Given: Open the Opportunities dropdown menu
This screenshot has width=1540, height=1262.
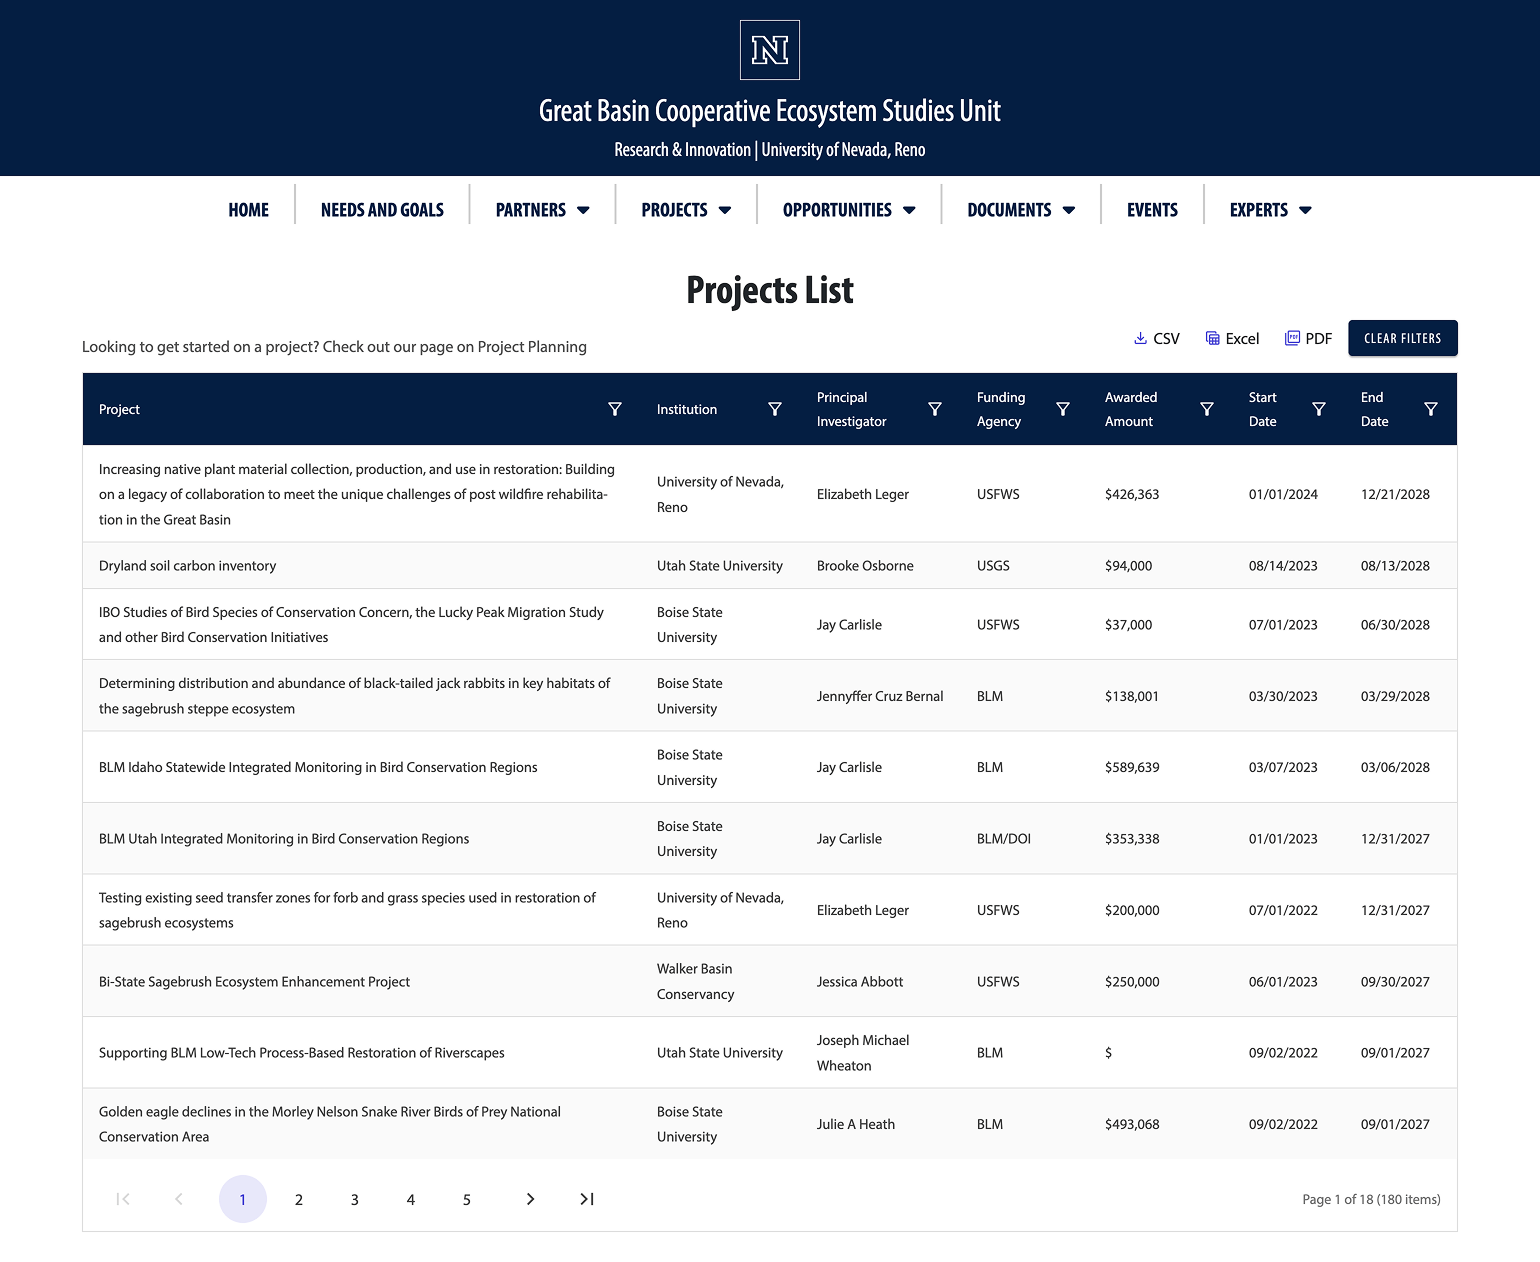Looking at the screenshot, I should click(847, 210).
